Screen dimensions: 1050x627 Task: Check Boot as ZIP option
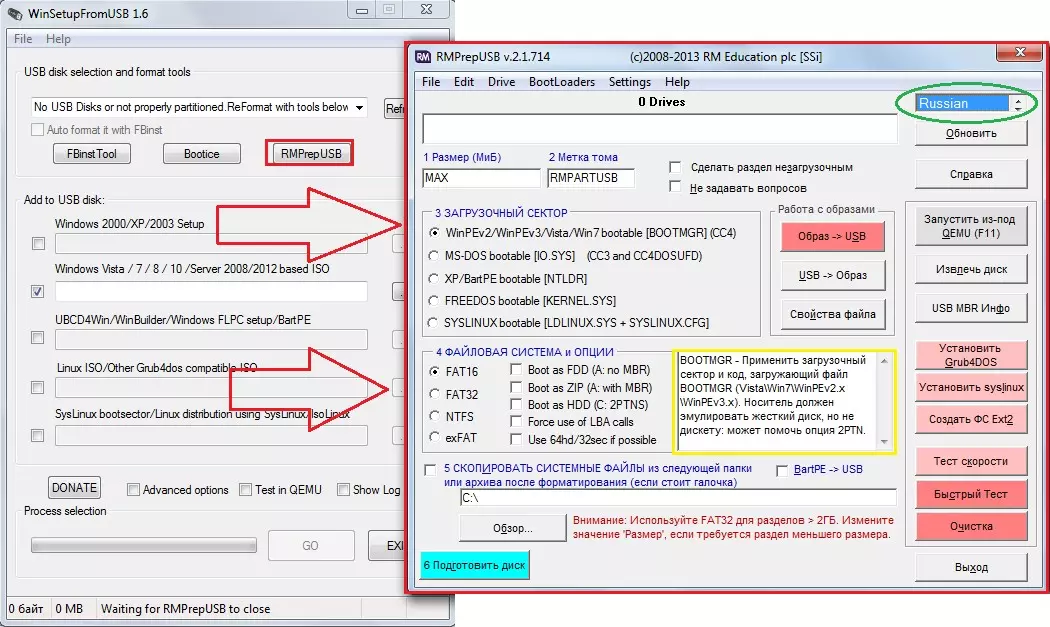click(x=516, y=387)
